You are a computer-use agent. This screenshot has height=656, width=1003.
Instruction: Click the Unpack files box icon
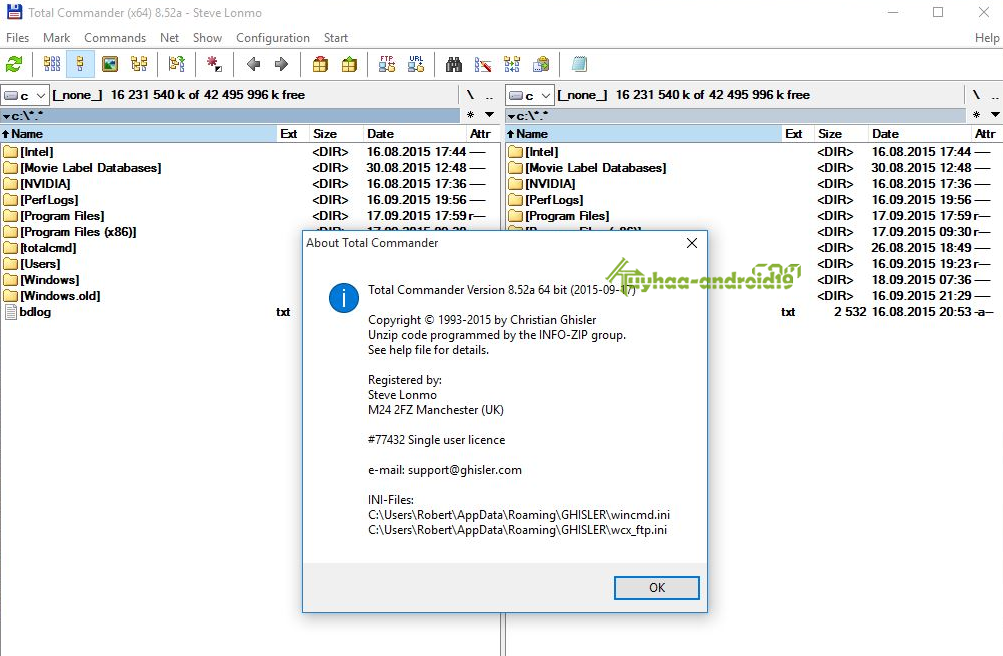pos(349,64)
